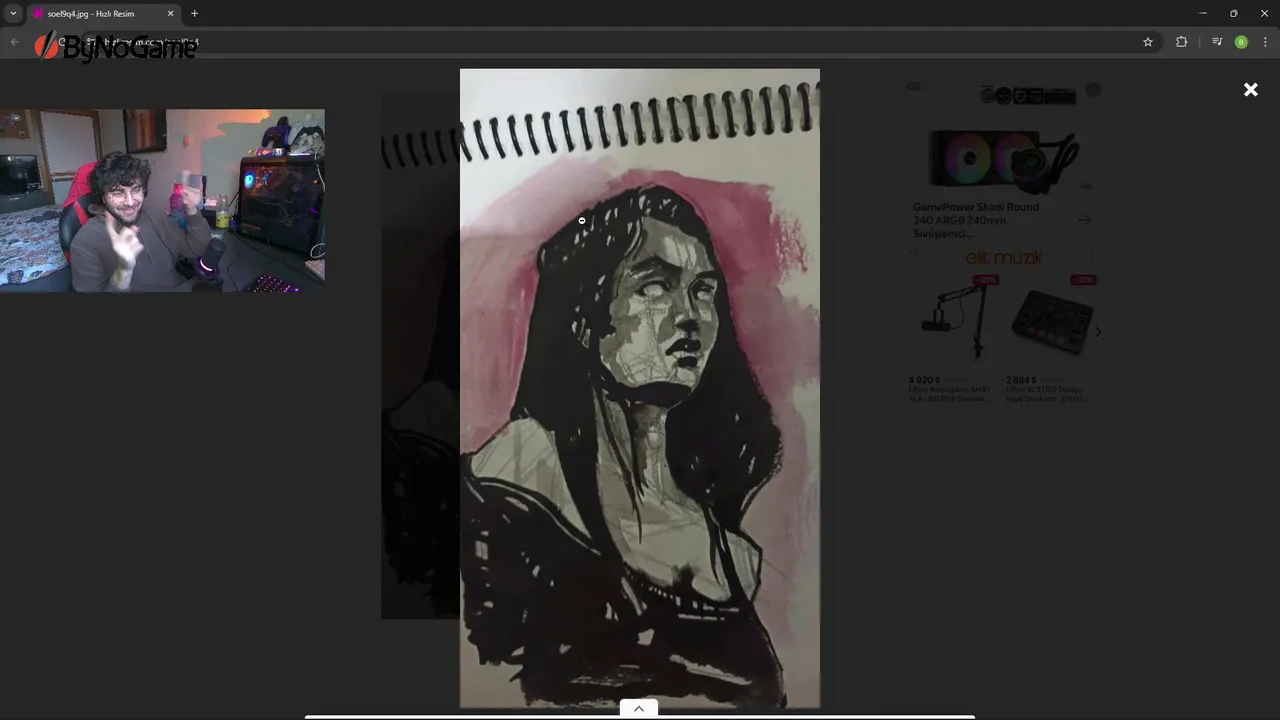Minimize the Chrome window

(1203, 13)
